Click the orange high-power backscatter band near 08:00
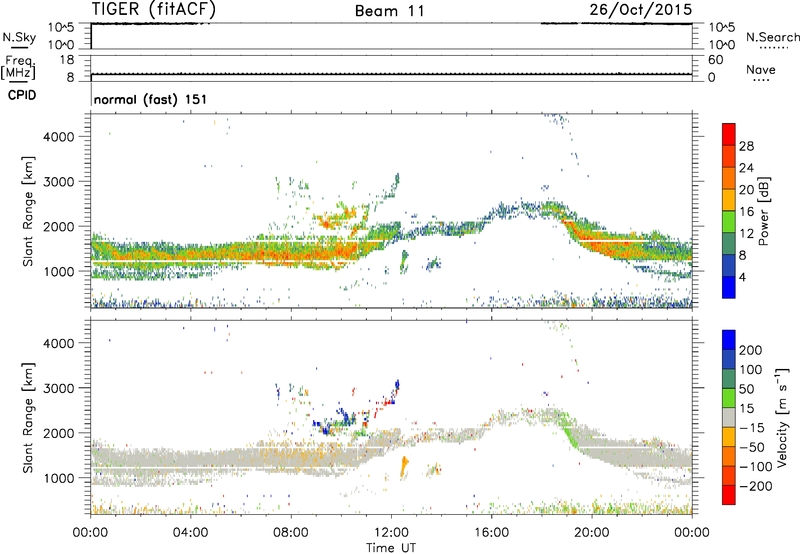The width and height of the screenshot is (800, 554). coord(291,254)
